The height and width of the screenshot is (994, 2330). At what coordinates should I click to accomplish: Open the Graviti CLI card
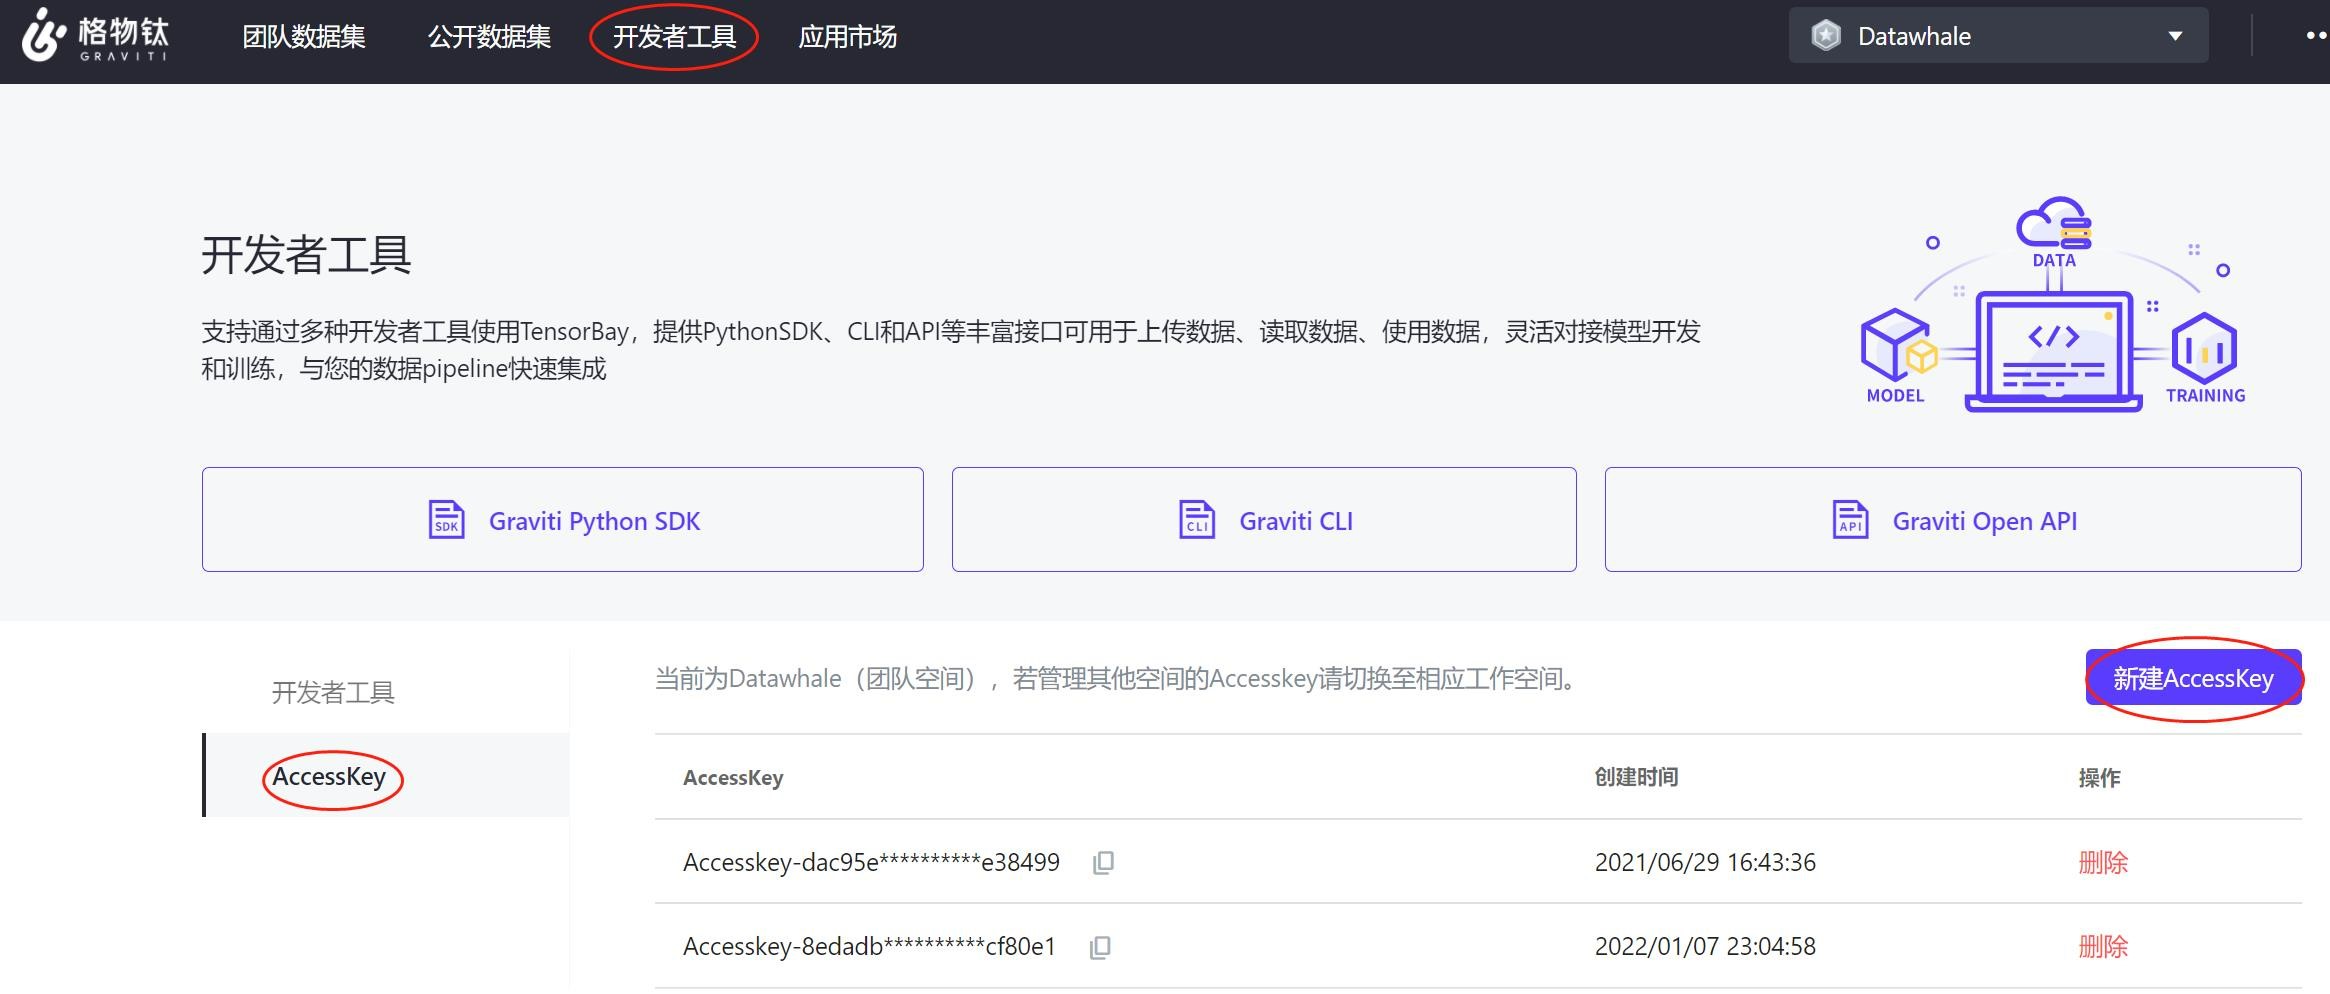pyautogui.click(x=1264, y=520)
